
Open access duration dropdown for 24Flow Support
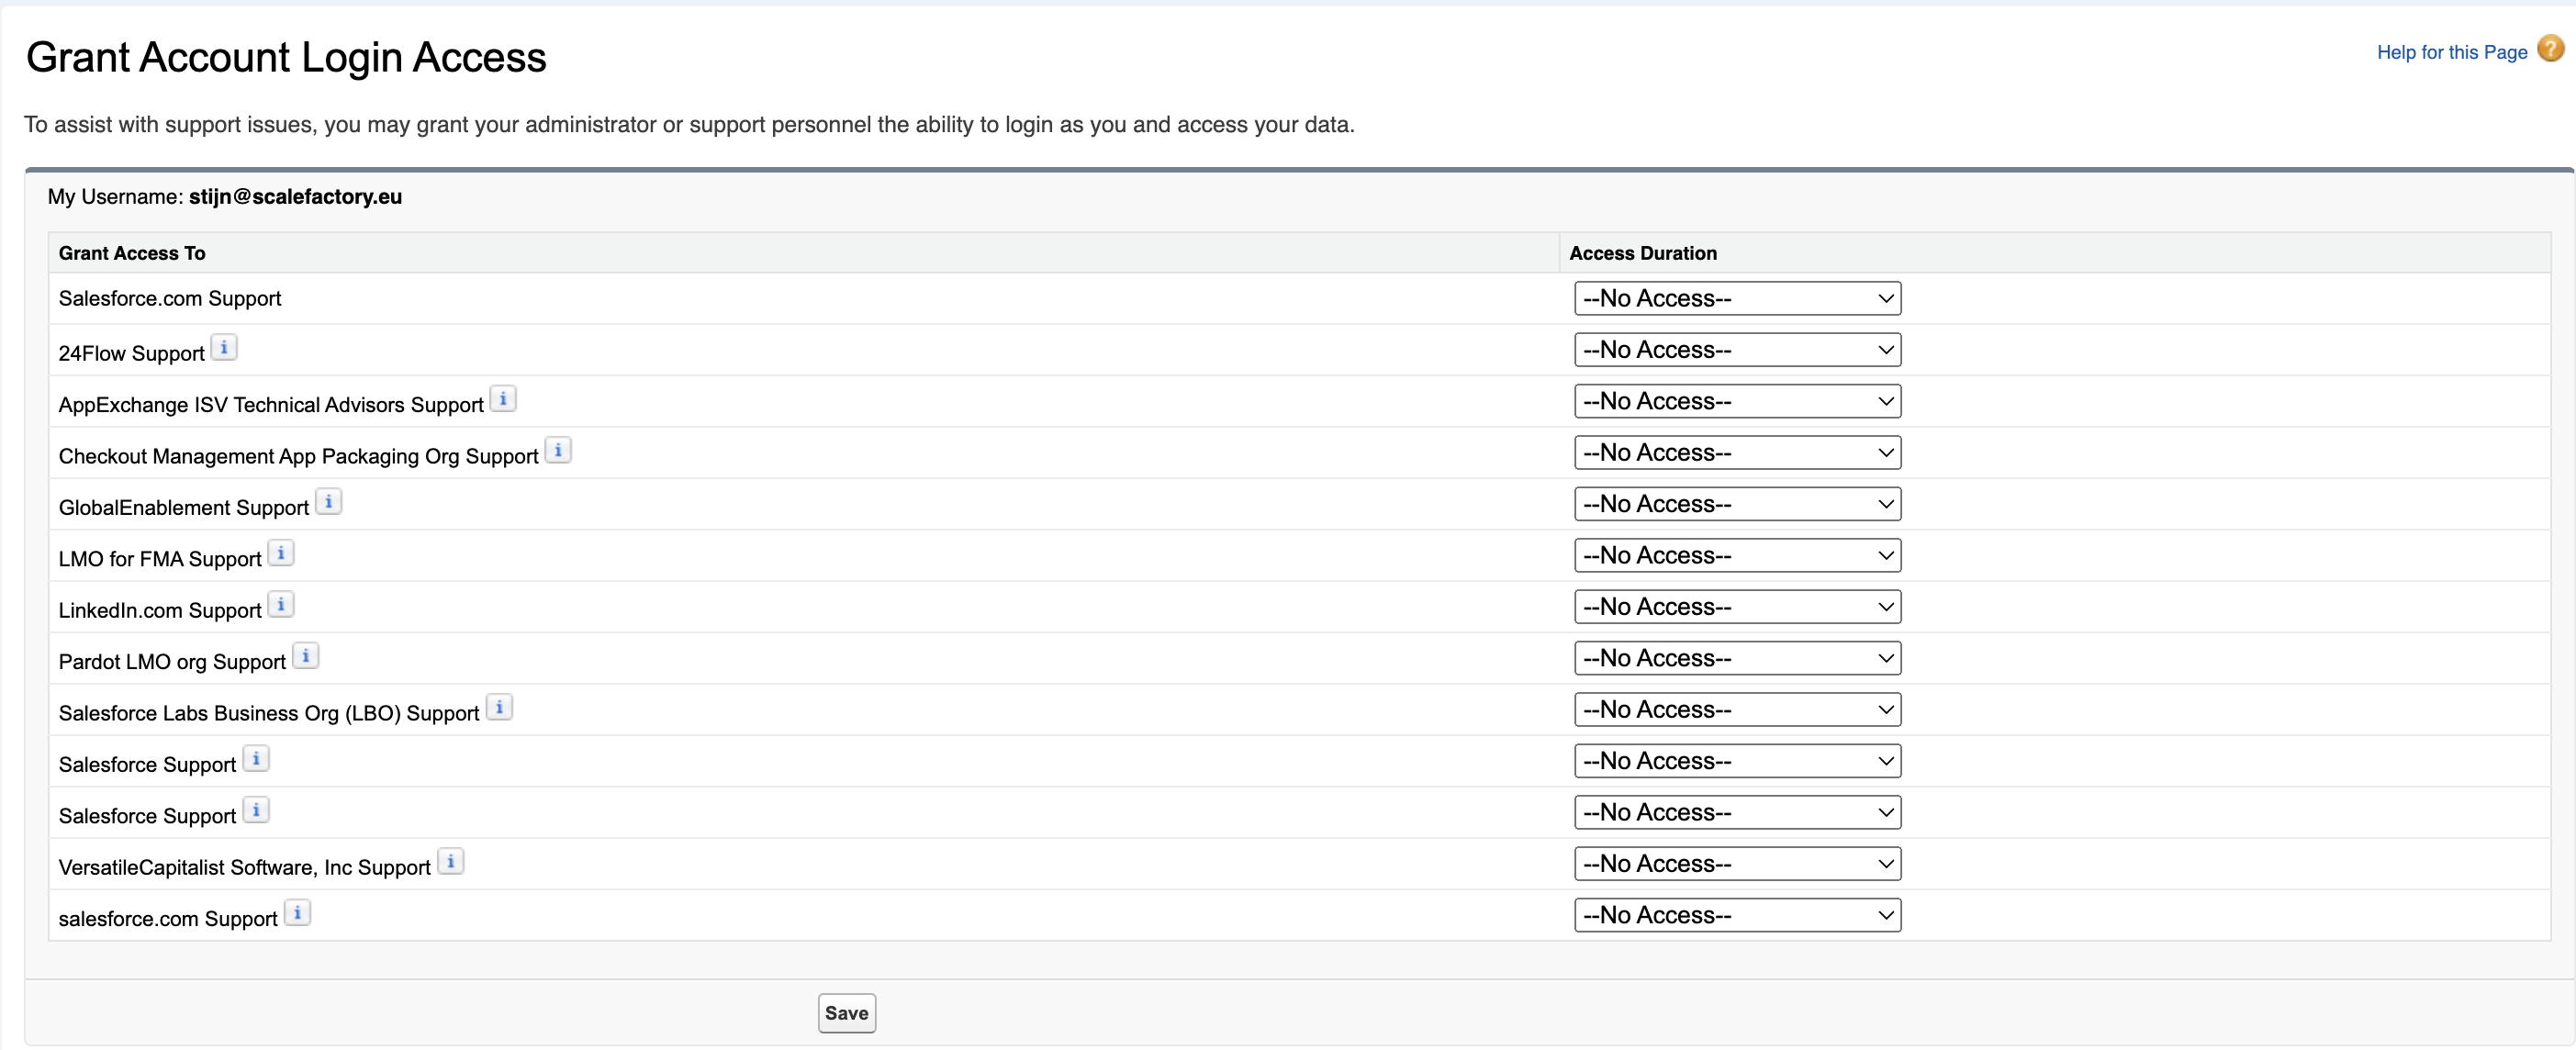click(x=1736, y=350)
